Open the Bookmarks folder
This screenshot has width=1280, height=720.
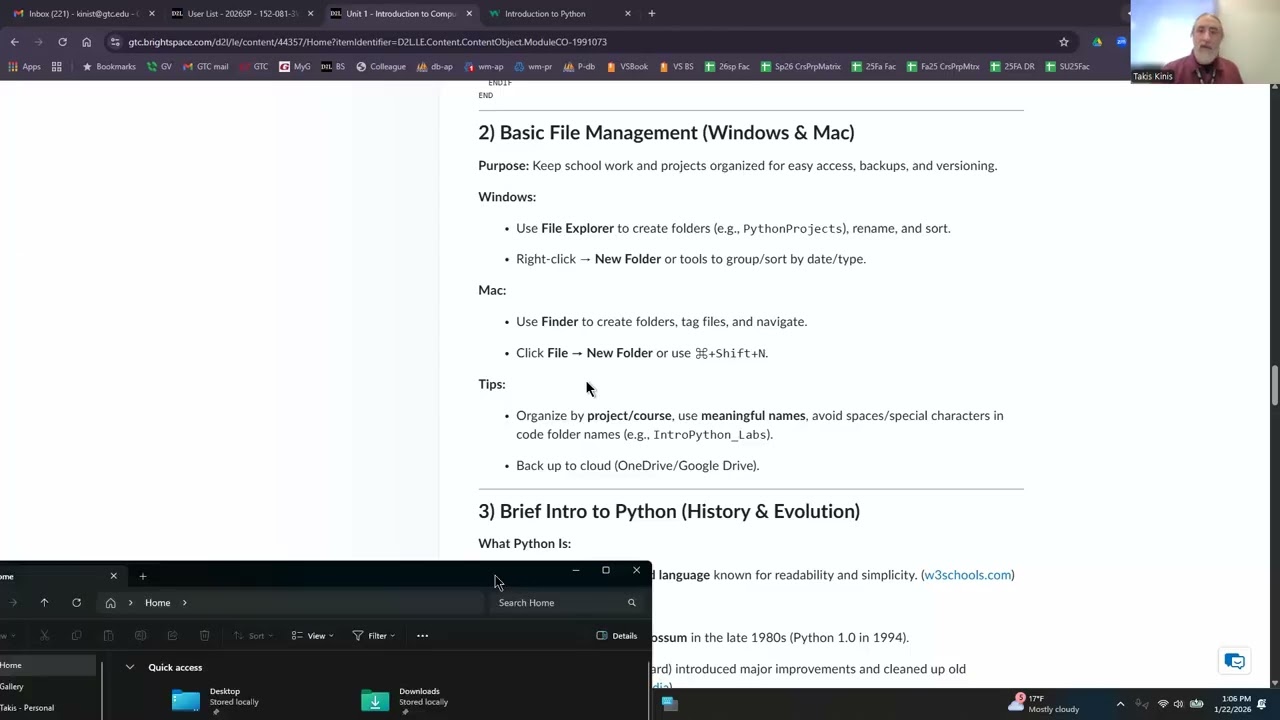(x=109, y=67)
